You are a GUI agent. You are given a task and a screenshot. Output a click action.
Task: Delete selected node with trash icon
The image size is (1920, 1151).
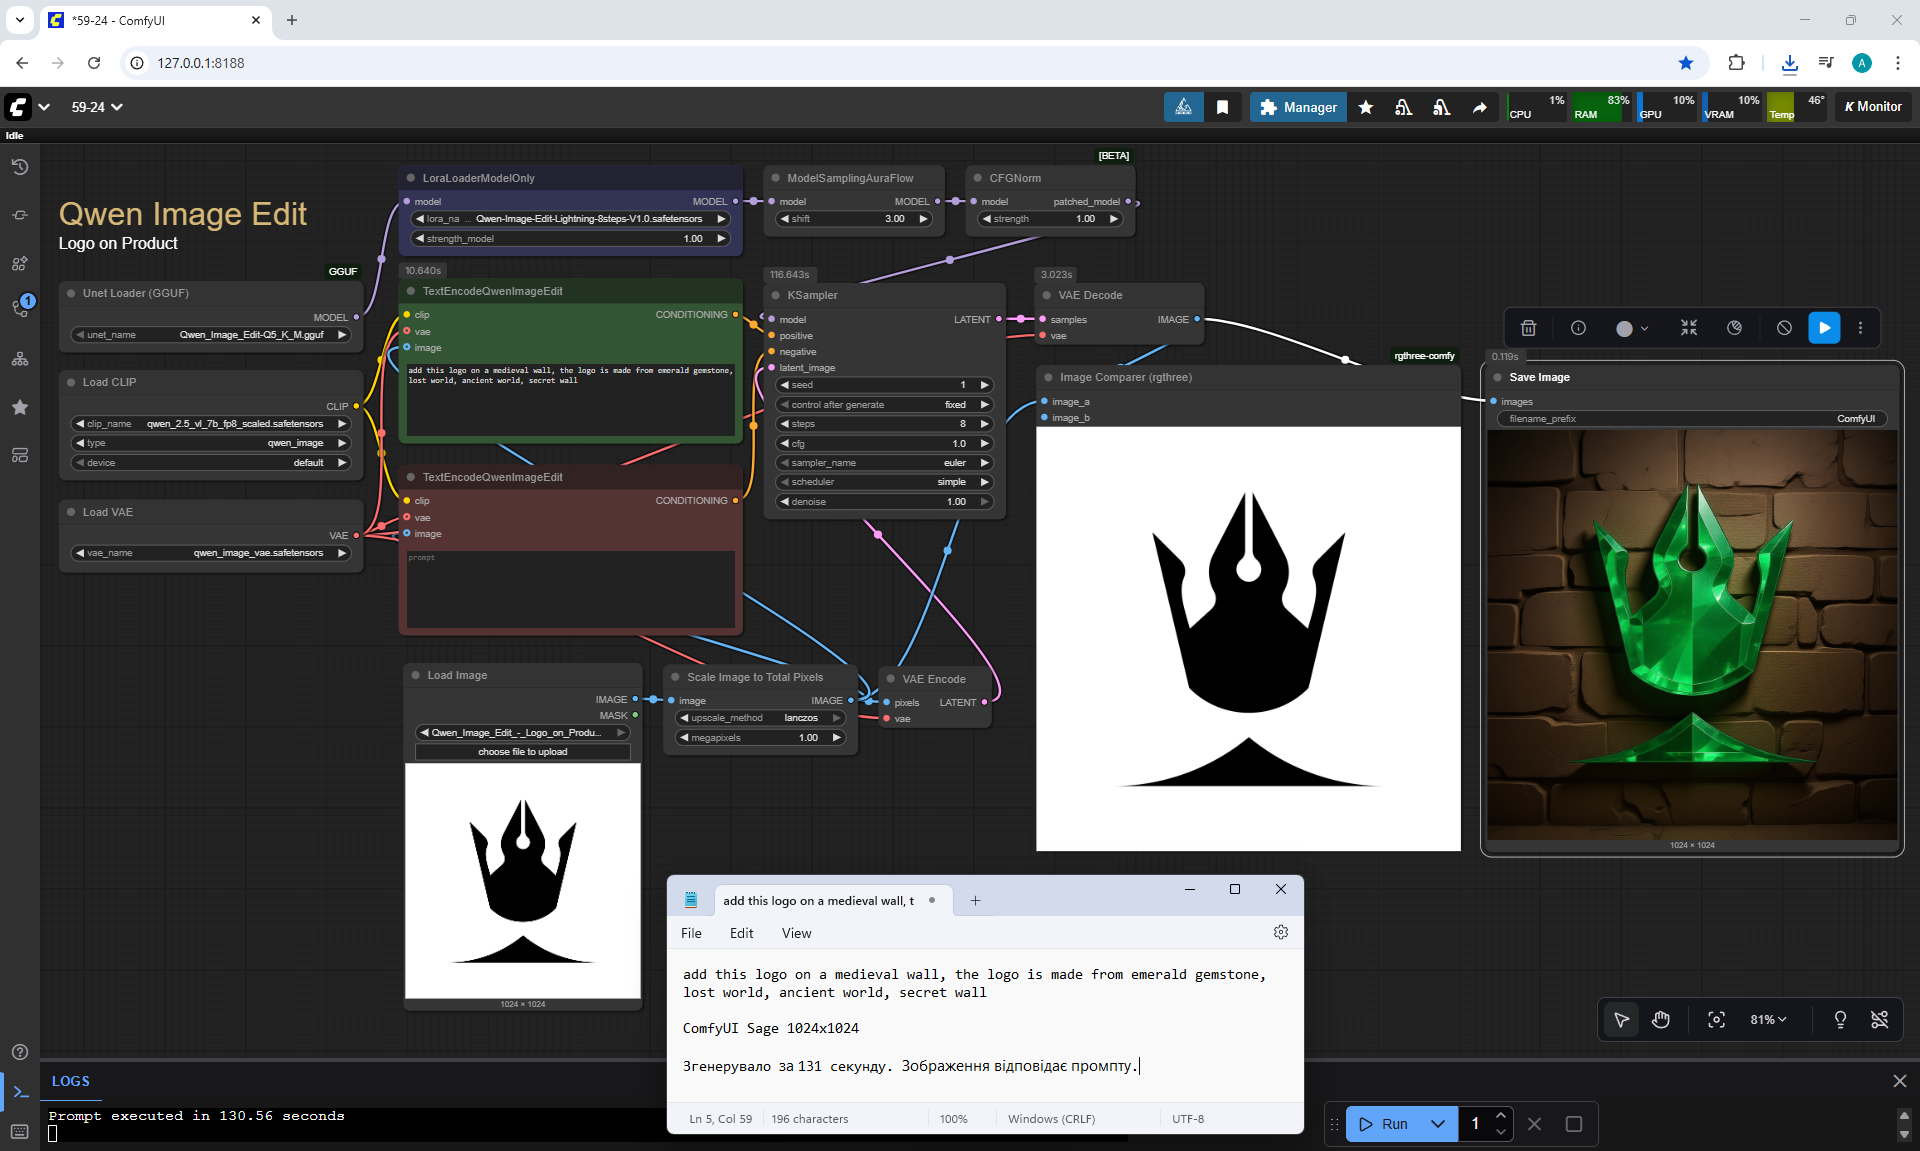tap(1528, 328)
